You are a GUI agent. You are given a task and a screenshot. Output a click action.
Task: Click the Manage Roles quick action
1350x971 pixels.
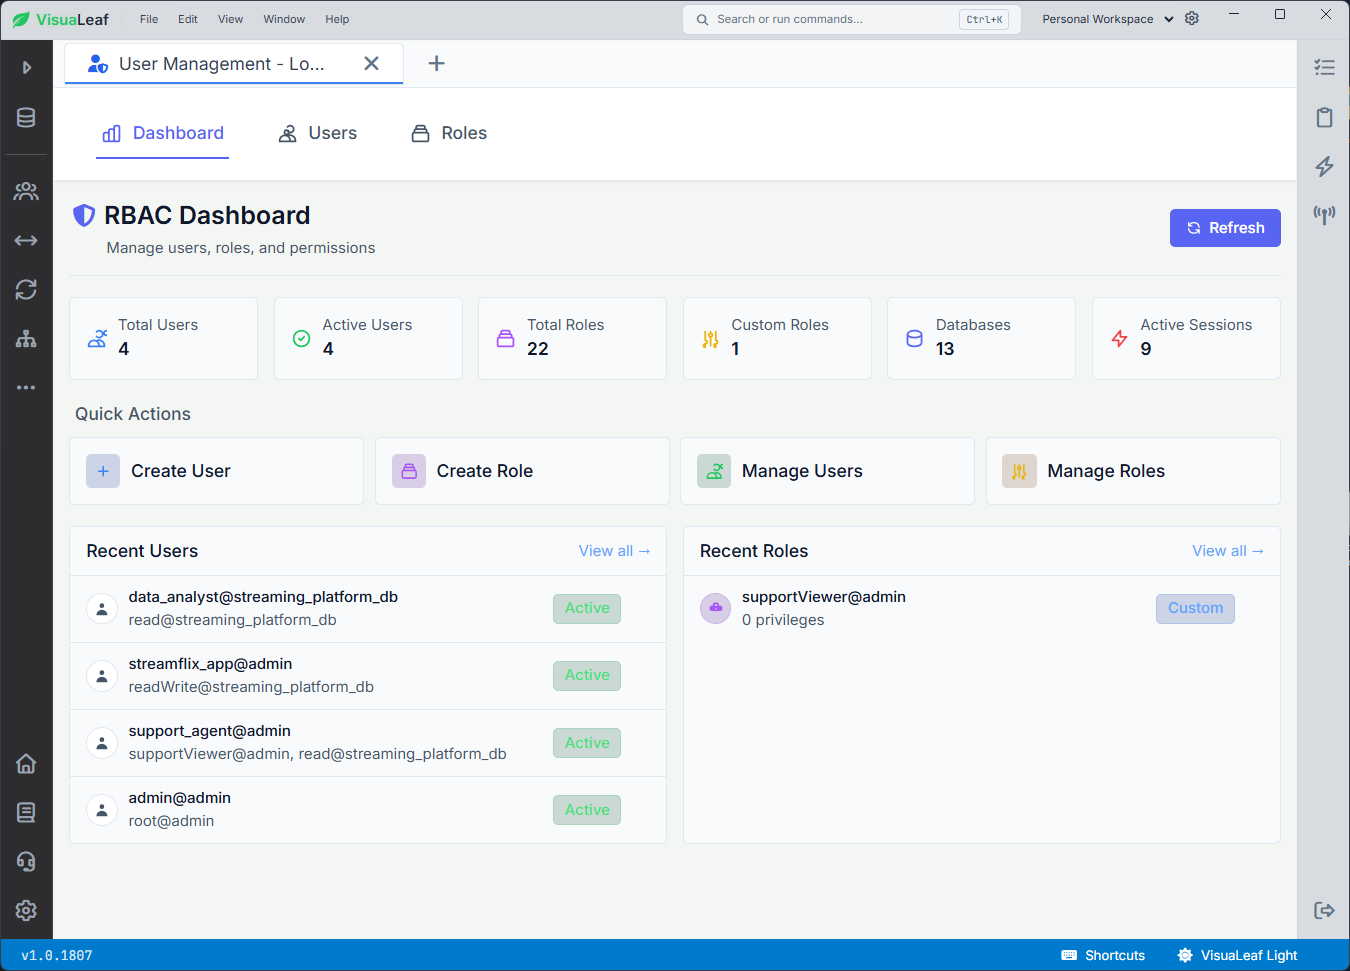click(1133, 471)
